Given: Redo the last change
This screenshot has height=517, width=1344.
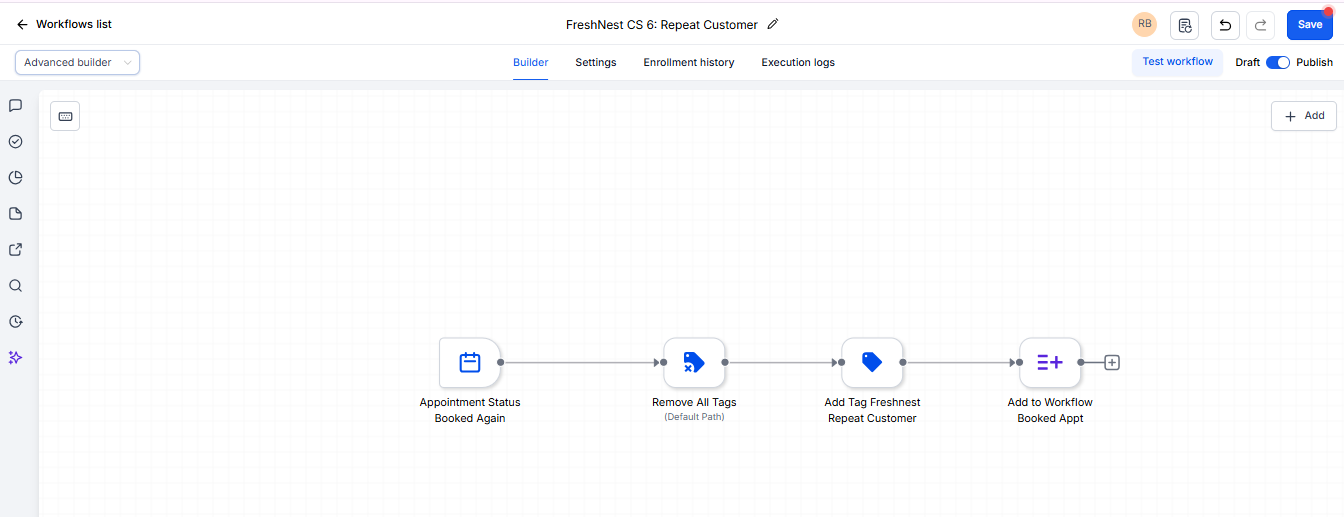Looking at the screenshot, I should coord(1260,25).
